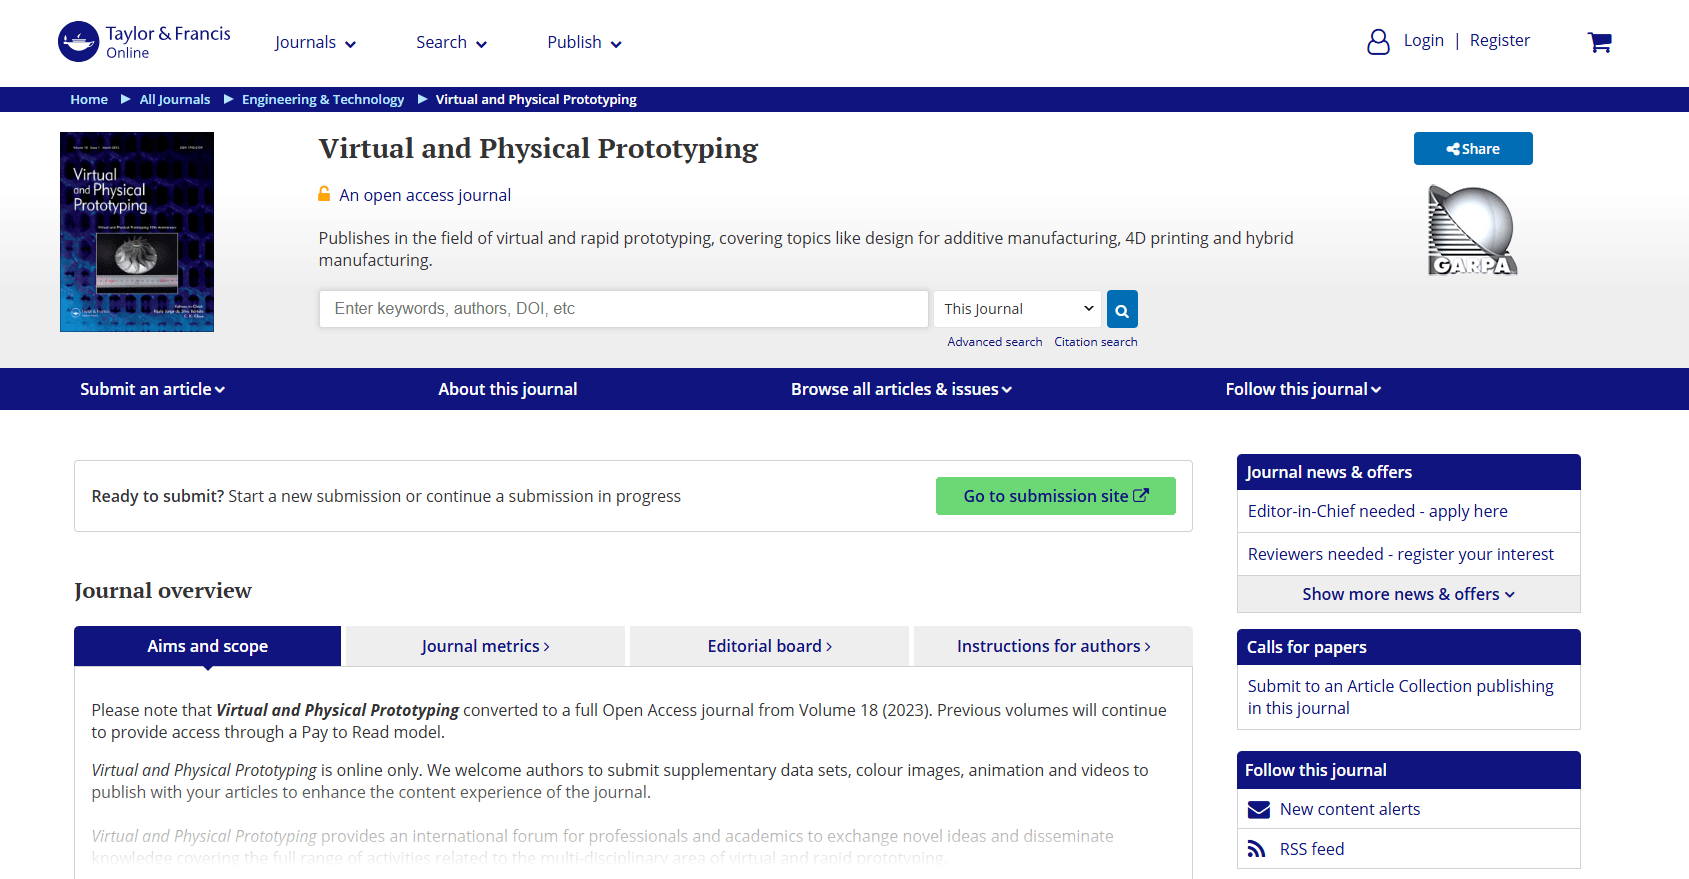Click the Journal overview heading
Image resolution: width=1689 pixels, height=879 pixels.
[163, 590]
